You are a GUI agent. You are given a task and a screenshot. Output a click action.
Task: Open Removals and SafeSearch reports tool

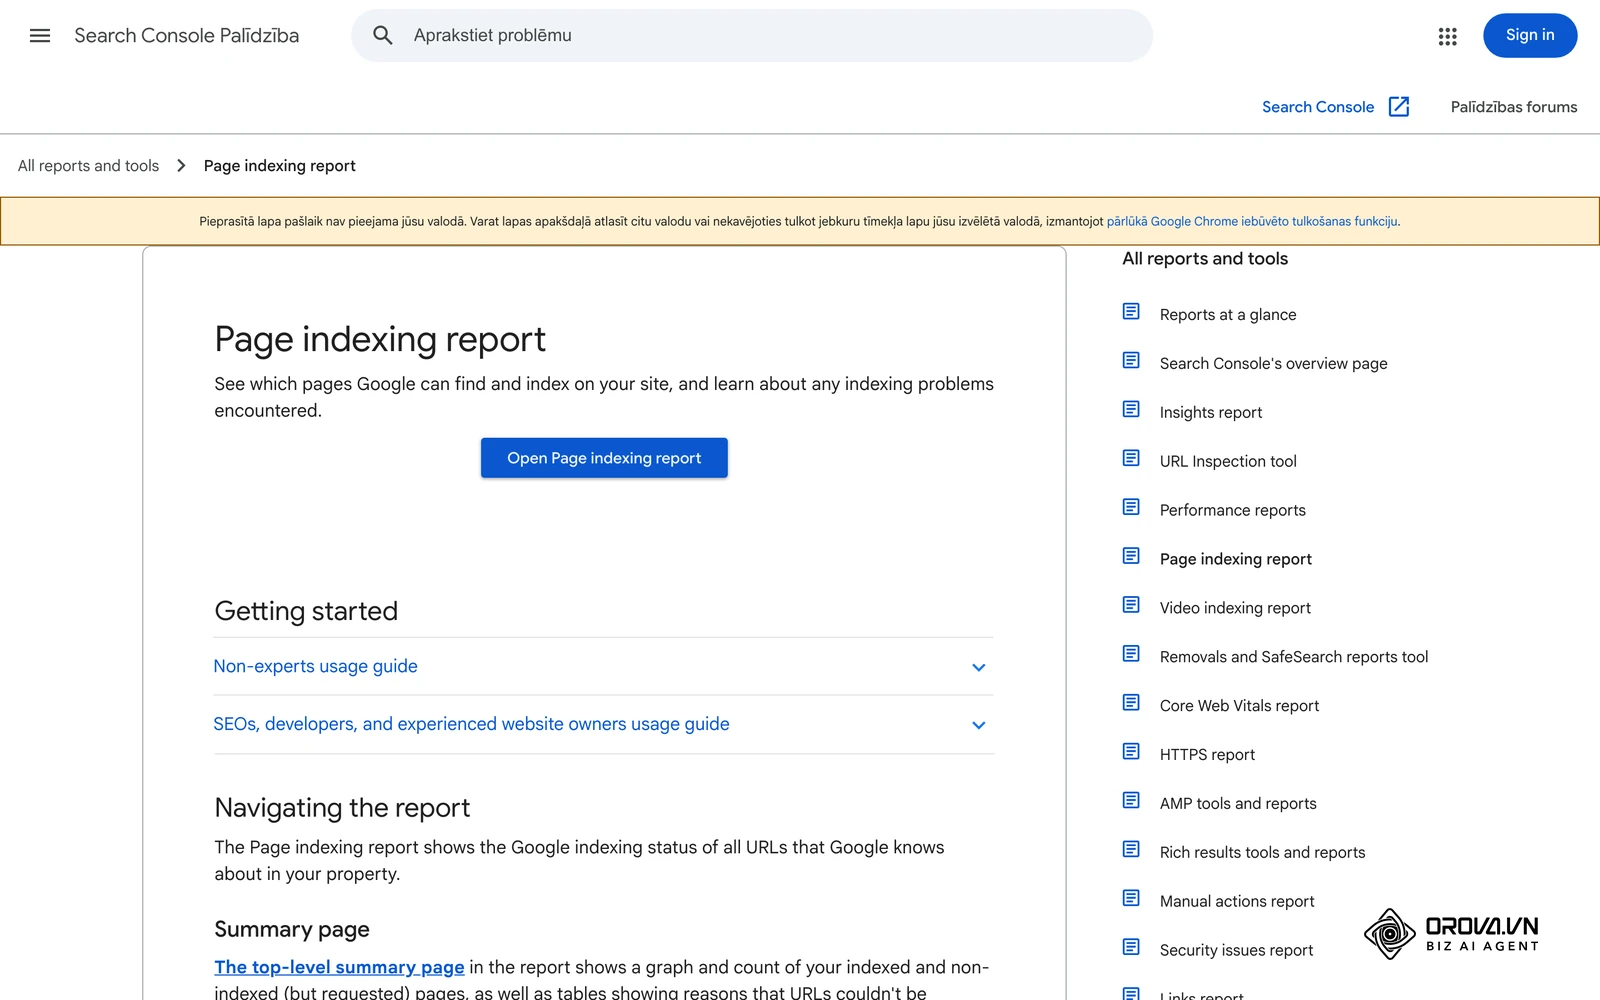1294,658
